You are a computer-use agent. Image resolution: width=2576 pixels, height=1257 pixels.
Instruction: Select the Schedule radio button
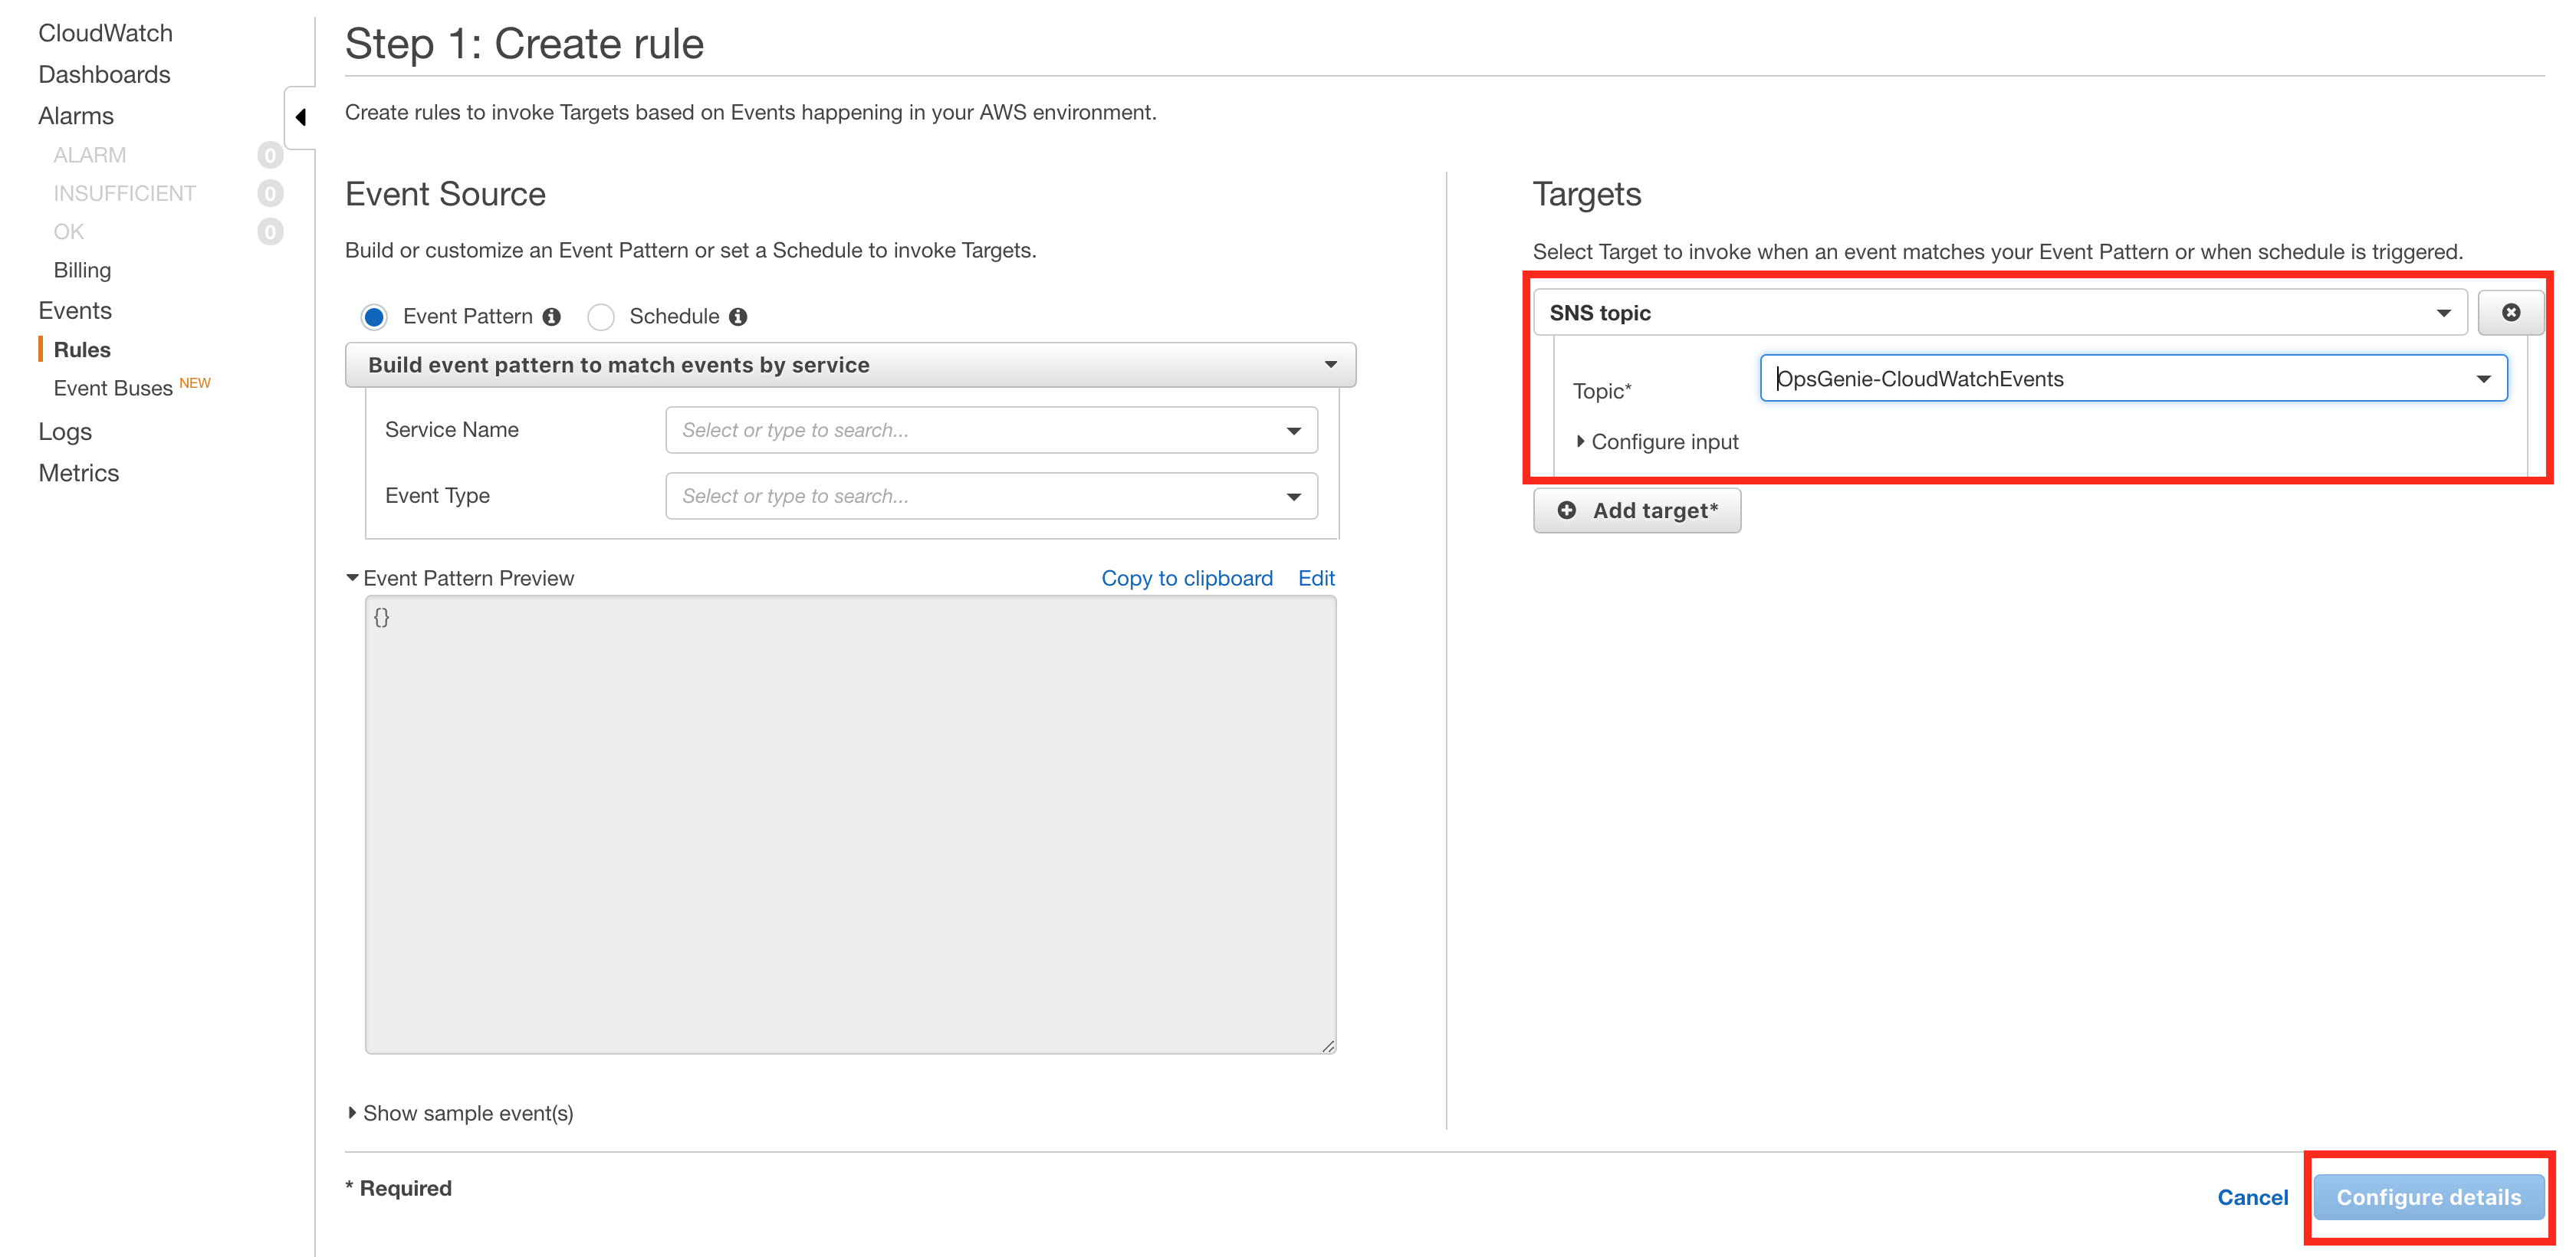600,317
